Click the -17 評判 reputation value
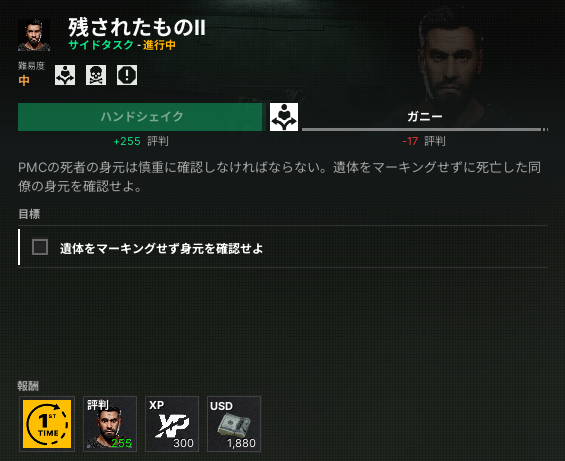The width and height of the screenshot is (565, 461). coord(424,141)
